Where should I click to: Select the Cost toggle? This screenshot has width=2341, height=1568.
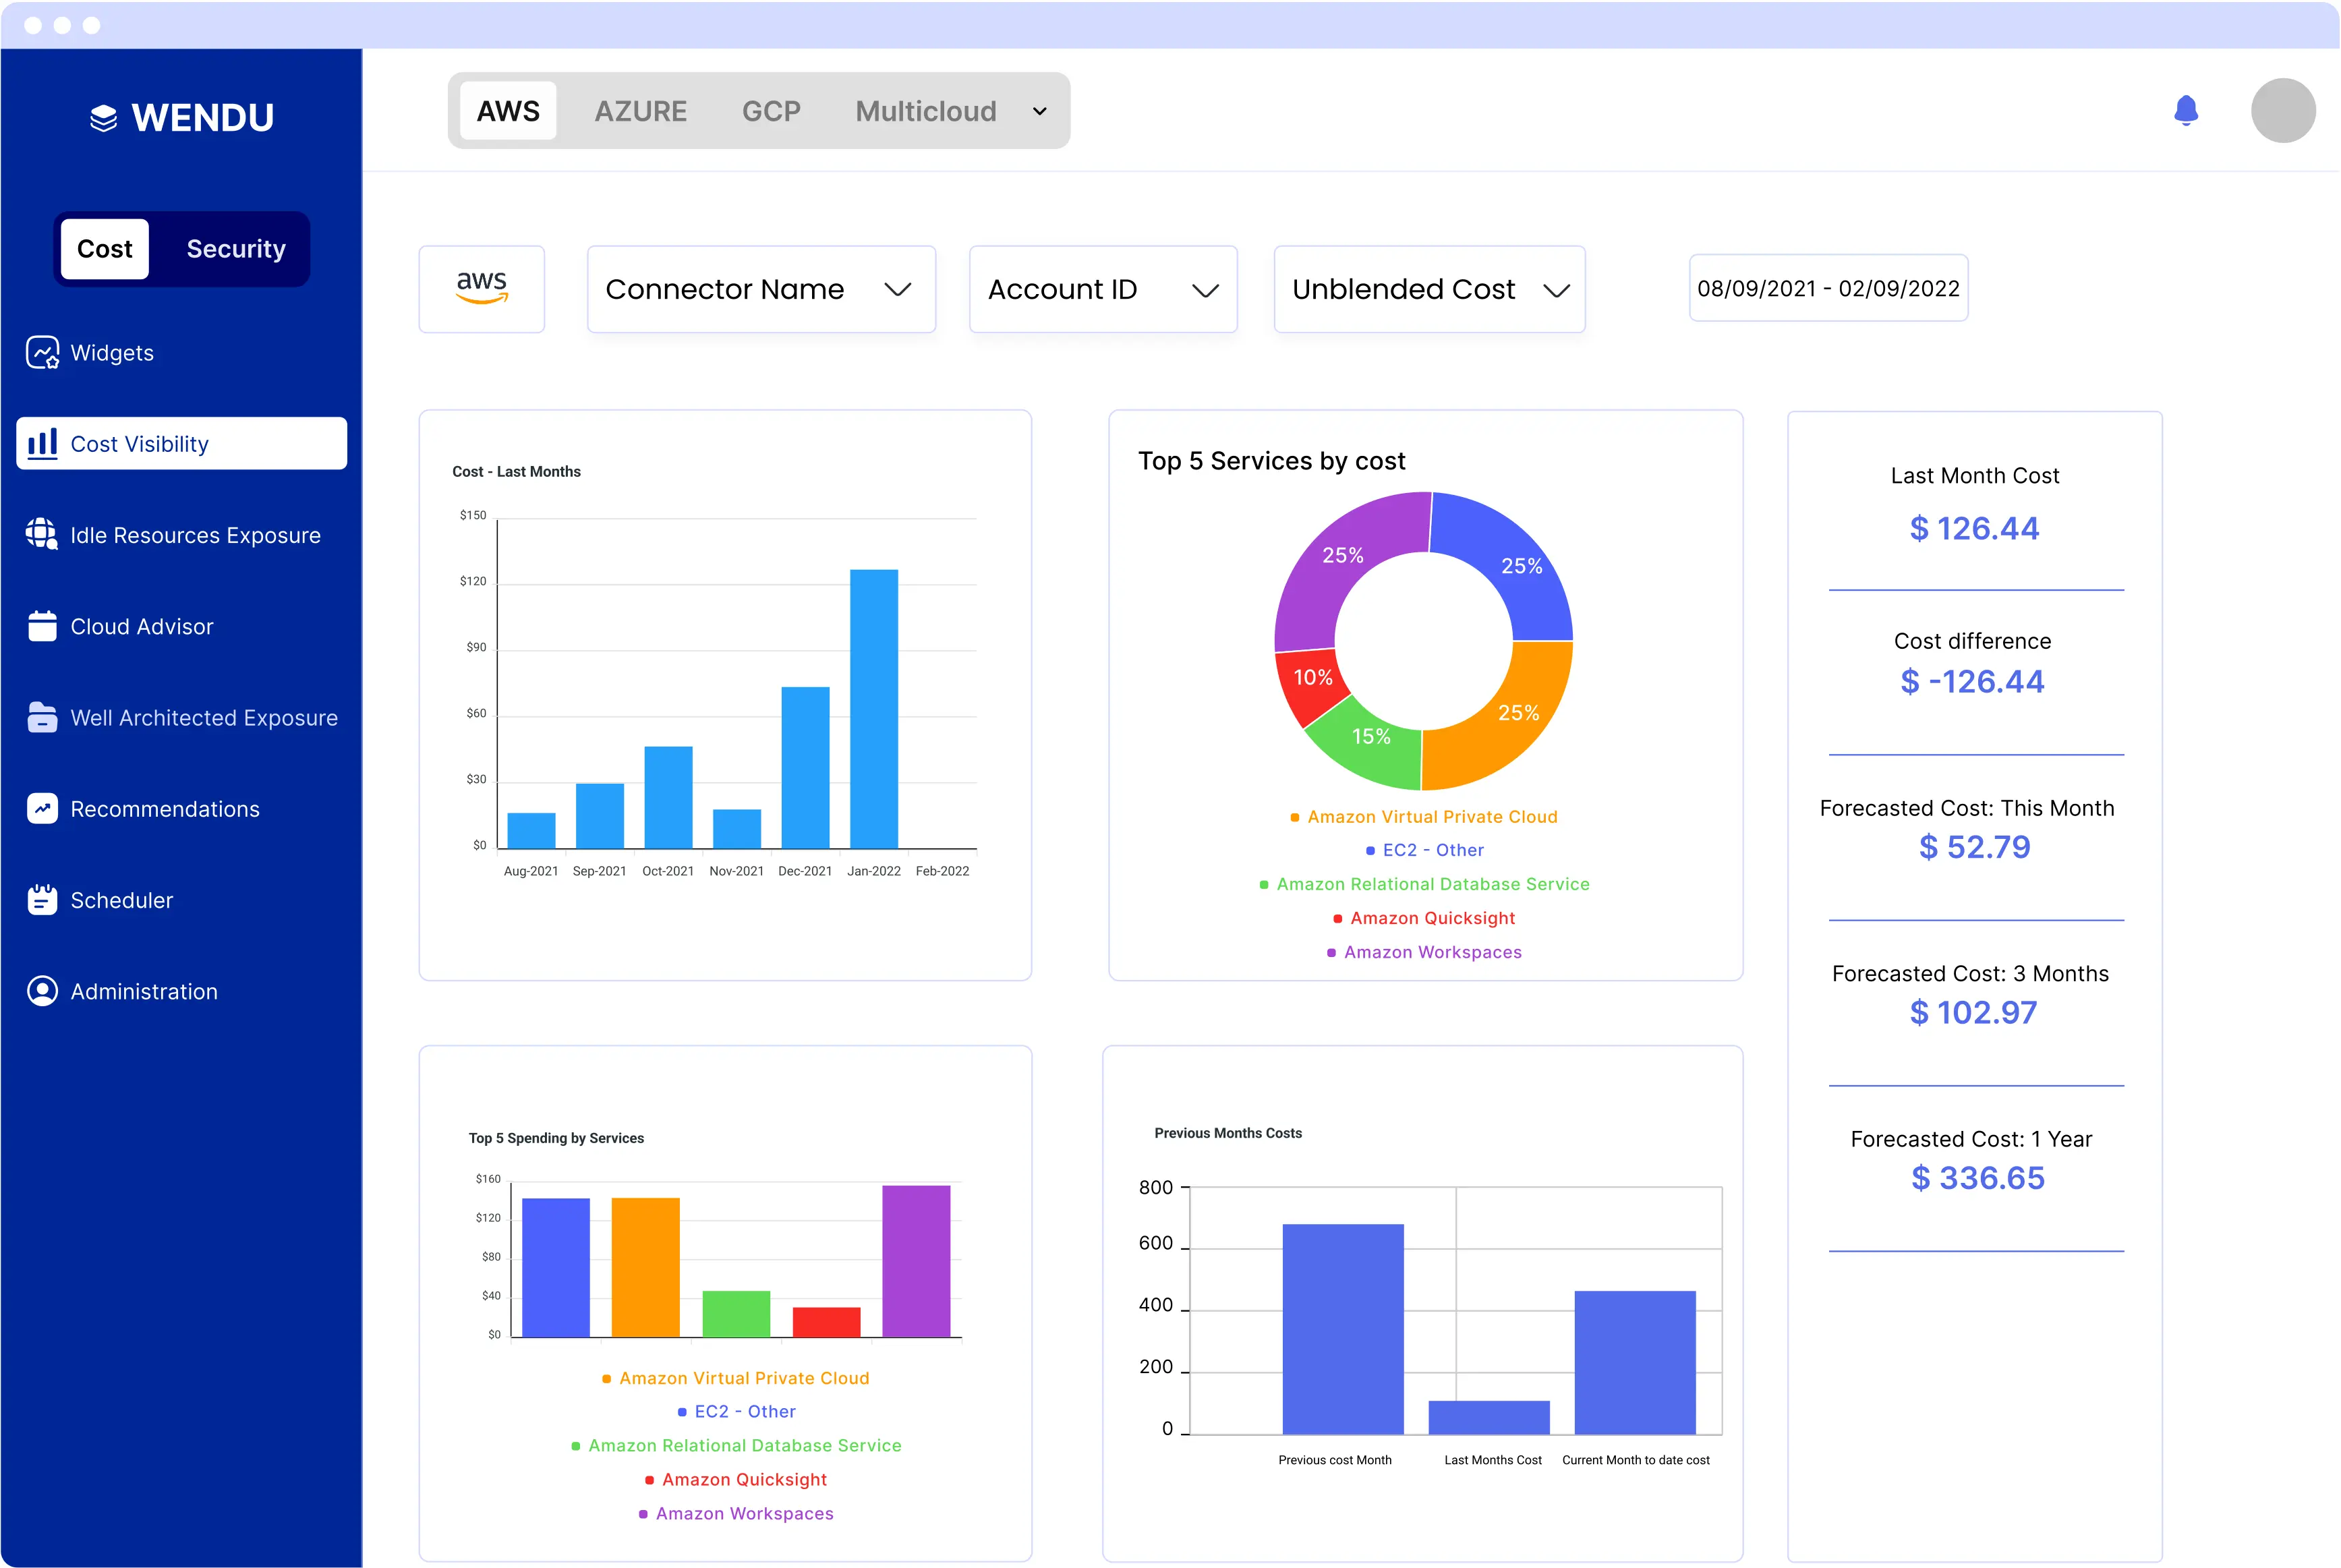[104, 249]
